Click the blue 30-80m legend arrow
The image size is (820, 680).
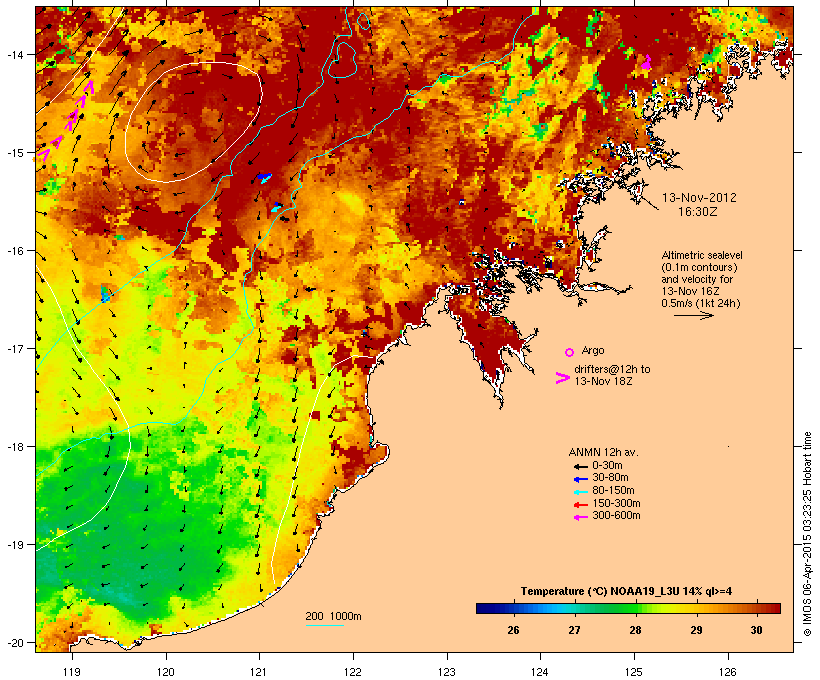pos(580,479)
